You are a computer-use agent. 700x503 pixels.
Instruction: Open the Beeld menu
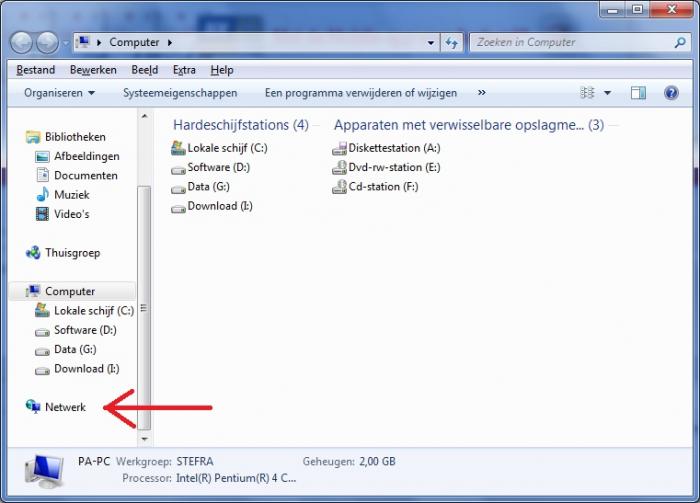tap(145, 70)
